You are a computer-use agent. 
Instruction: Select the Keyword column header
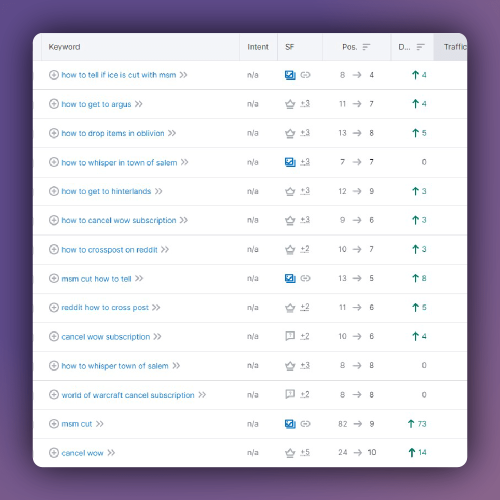64,47
